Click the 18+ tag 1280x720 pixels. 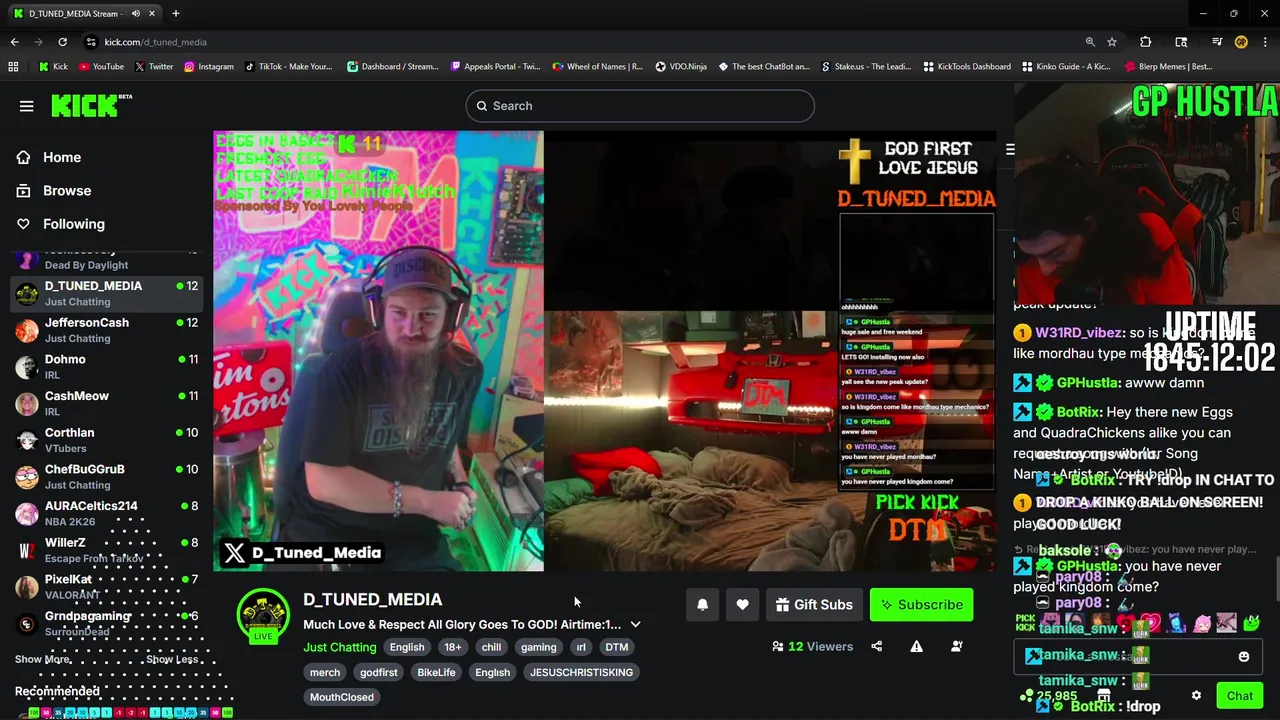point(453,647)
